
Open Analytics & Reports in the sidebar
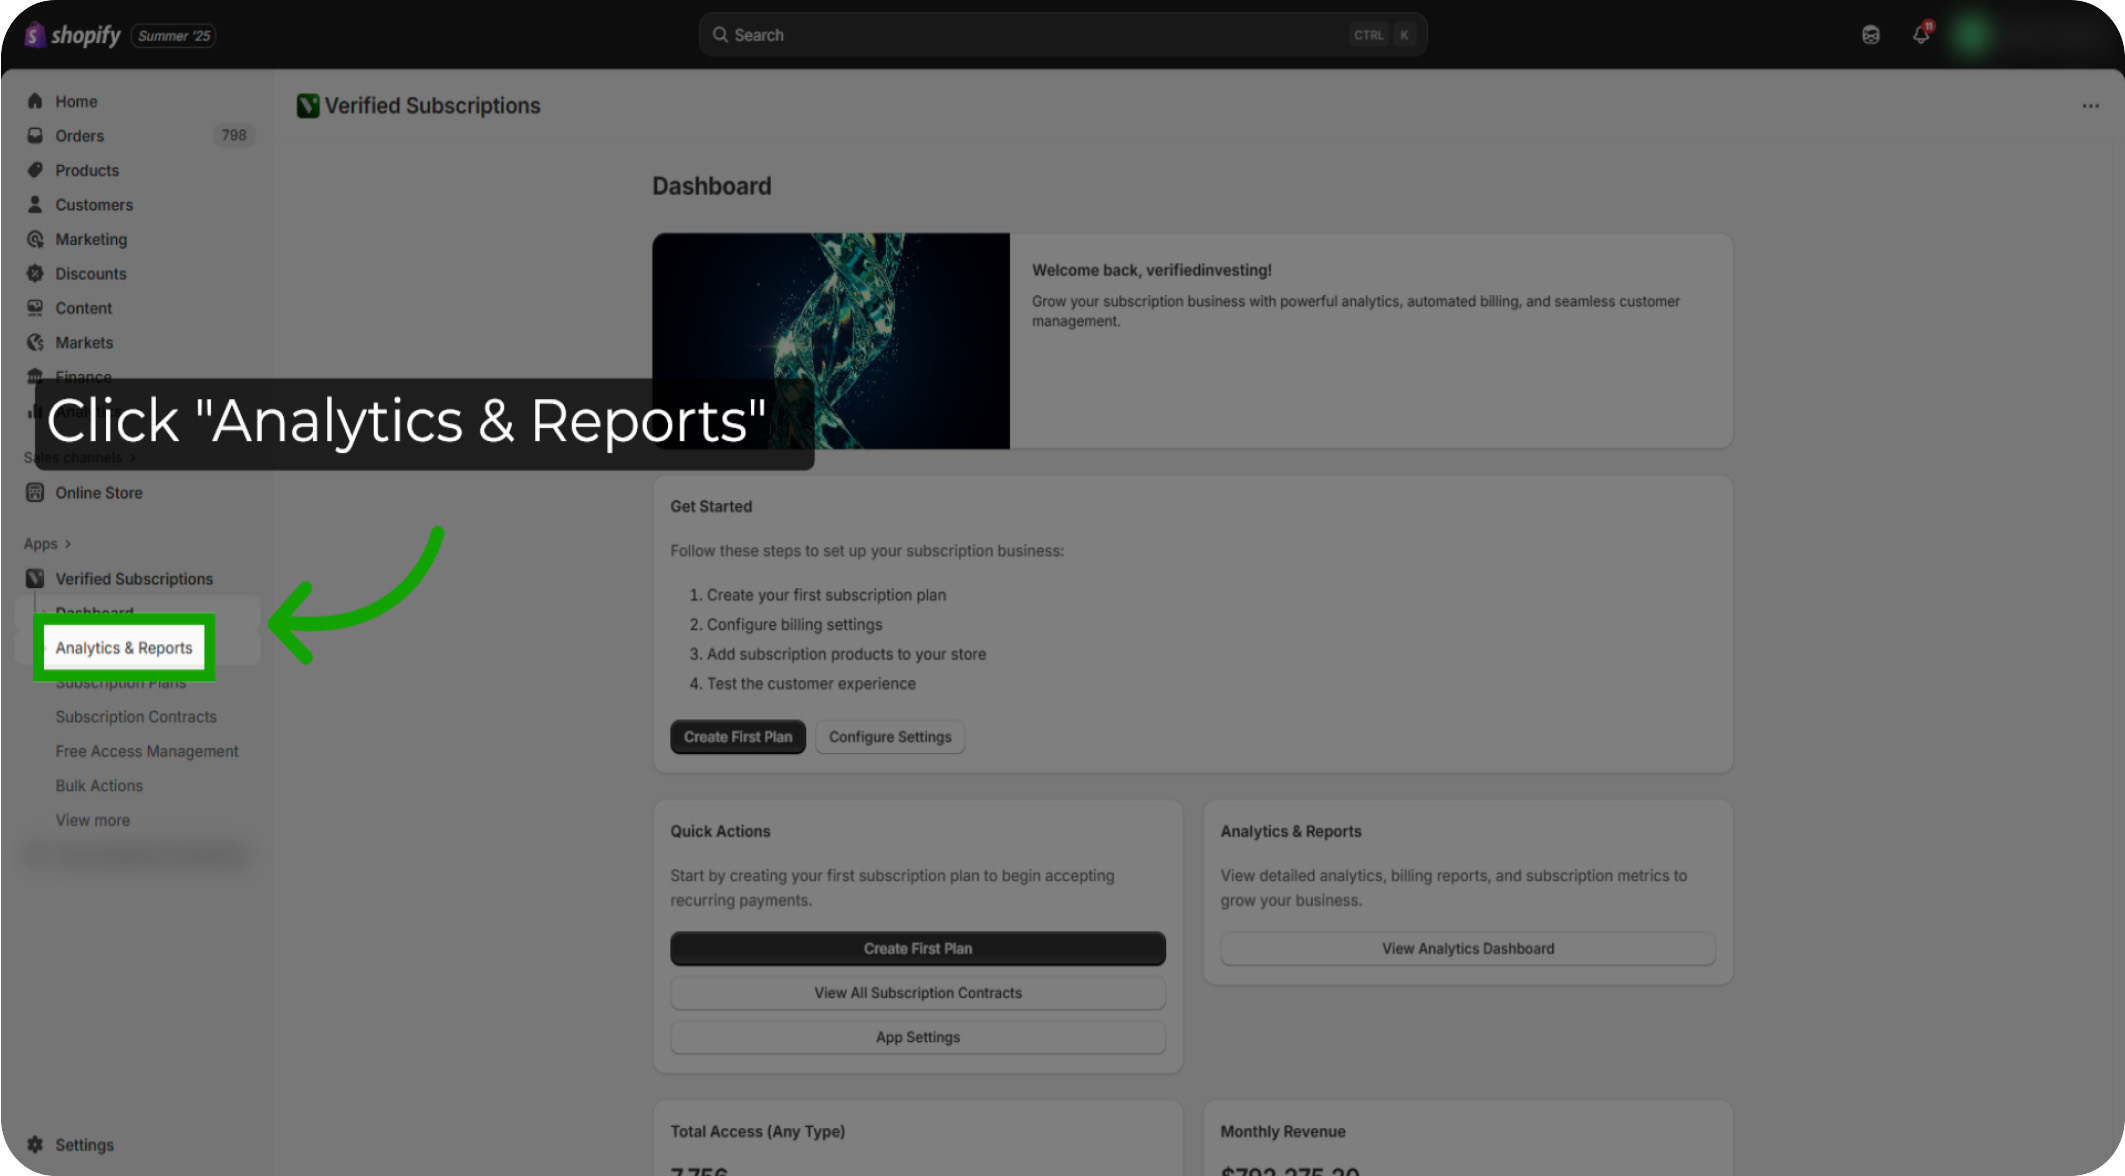(x=124, y=648)
